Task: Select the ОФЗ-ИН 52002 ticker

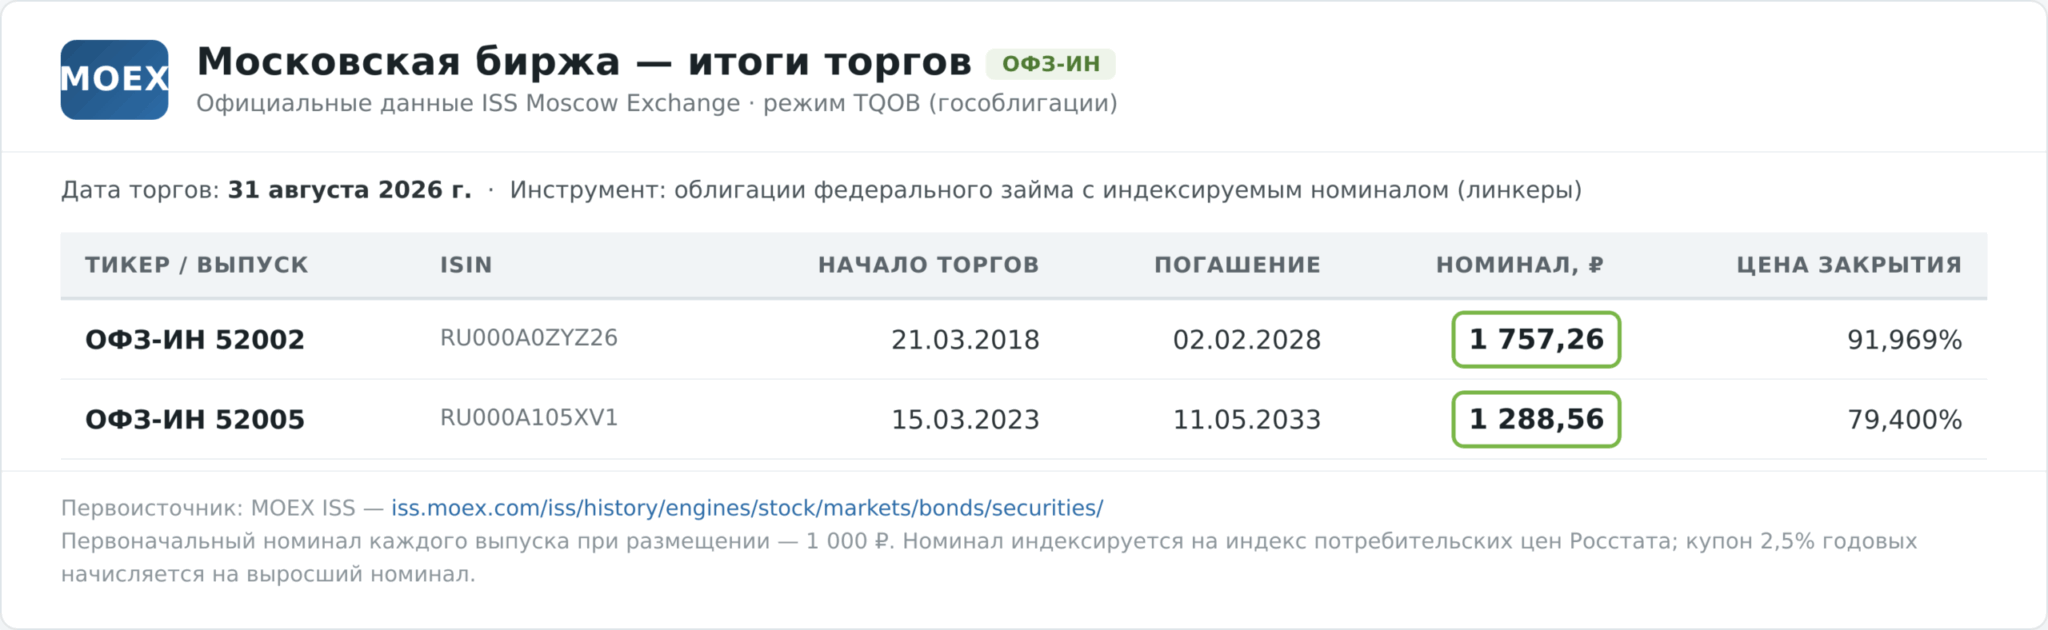Action: (195, 340)
